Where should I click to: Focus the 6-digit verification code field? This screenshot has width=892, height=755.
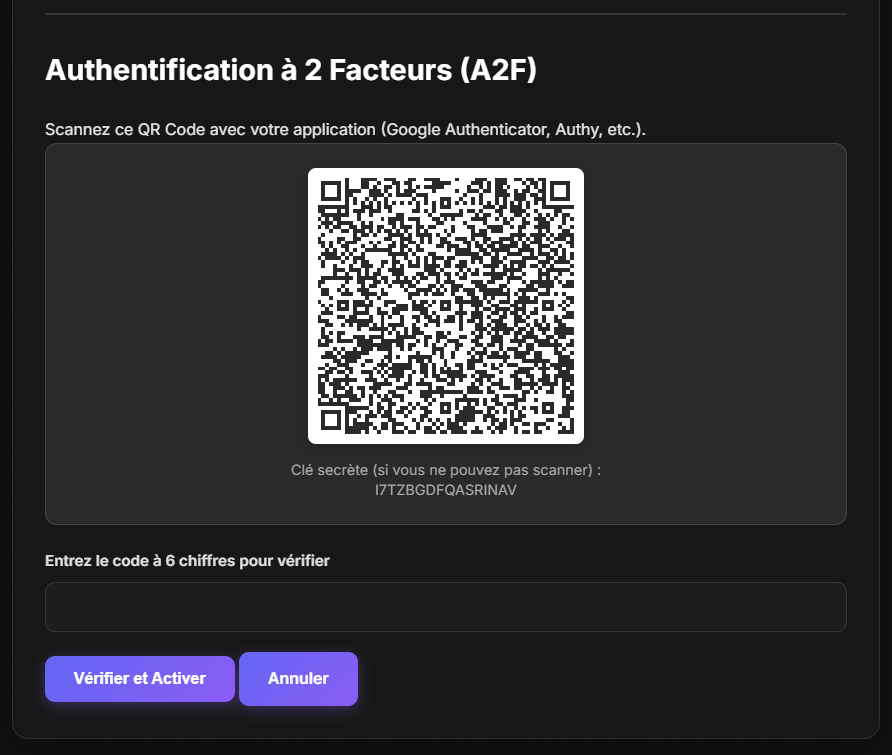(445, 607)
